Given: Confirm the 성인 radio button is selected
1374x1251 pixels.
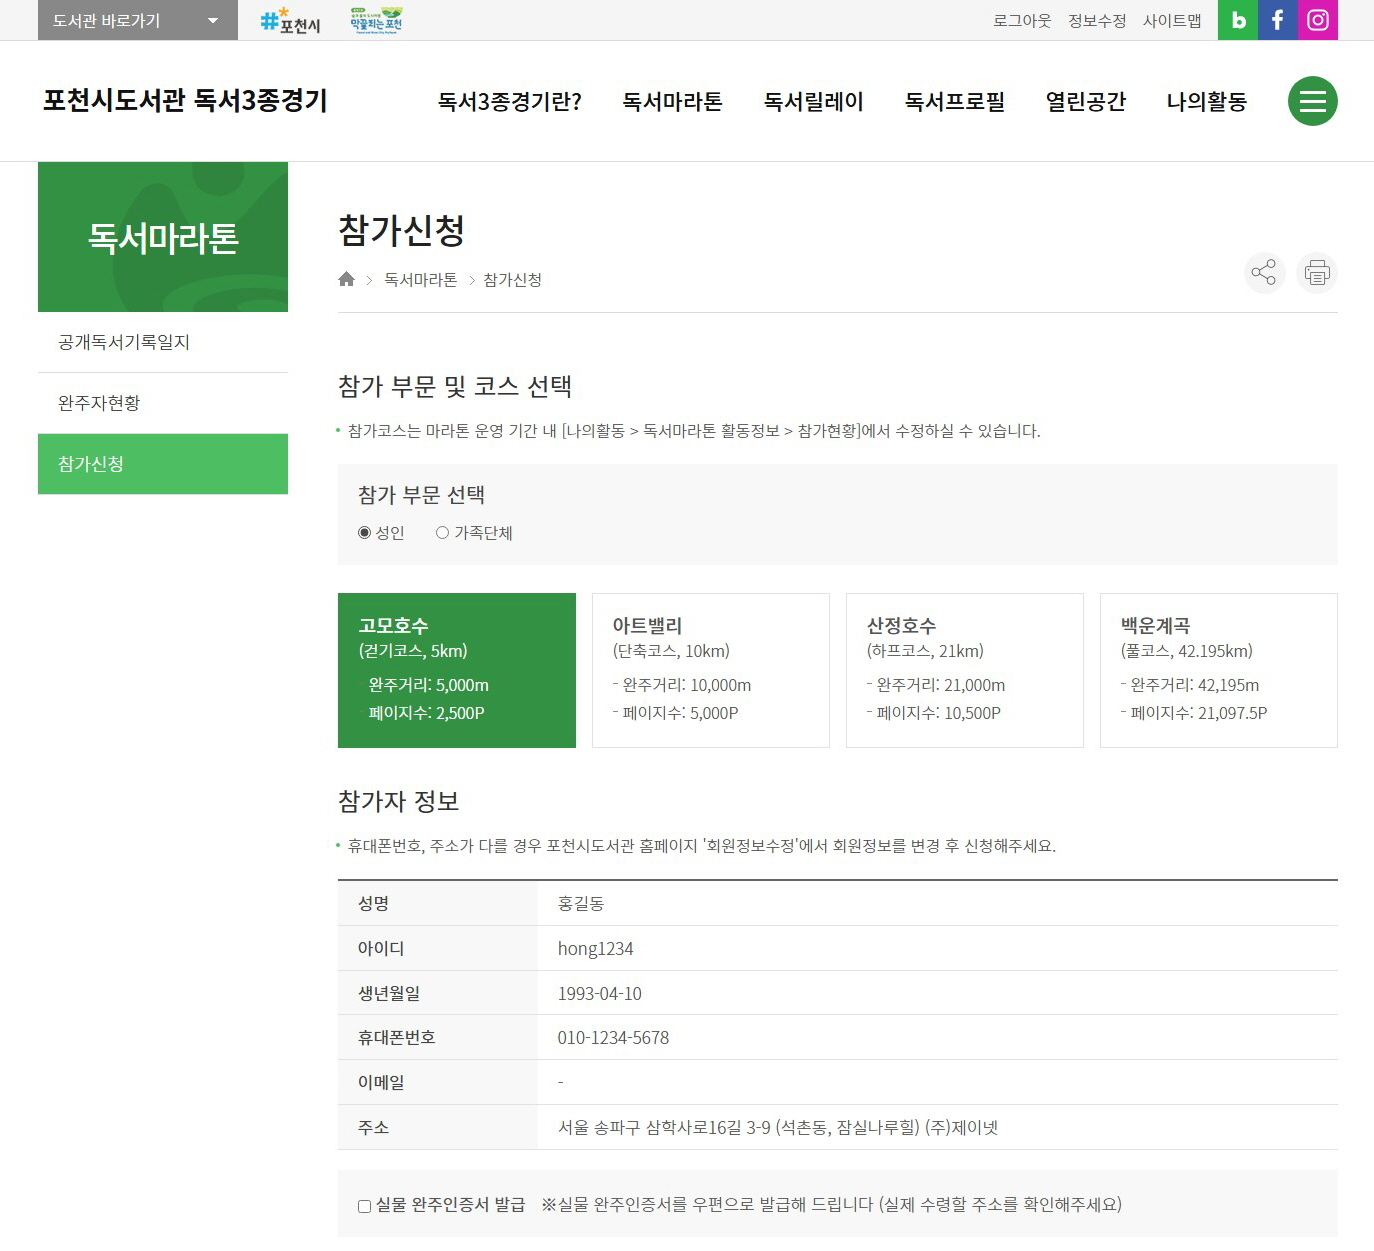Looking at the screenshot, I should (x=364, y=533).
